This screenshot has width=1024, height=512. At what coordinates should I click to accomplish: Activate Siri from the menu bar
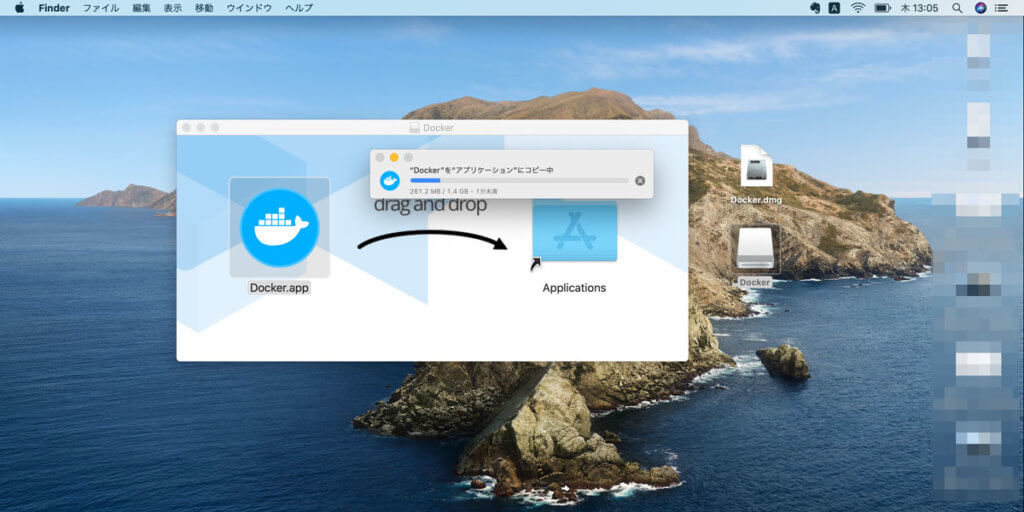point(980,8)
